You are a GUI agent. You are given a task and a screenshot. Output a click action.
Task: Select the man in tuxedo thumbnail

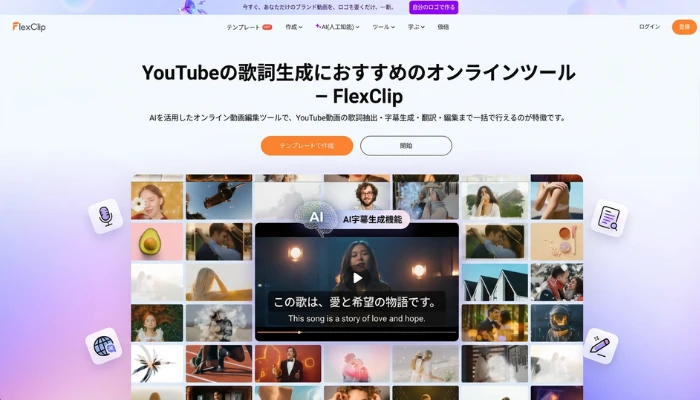tap(288, 363)
